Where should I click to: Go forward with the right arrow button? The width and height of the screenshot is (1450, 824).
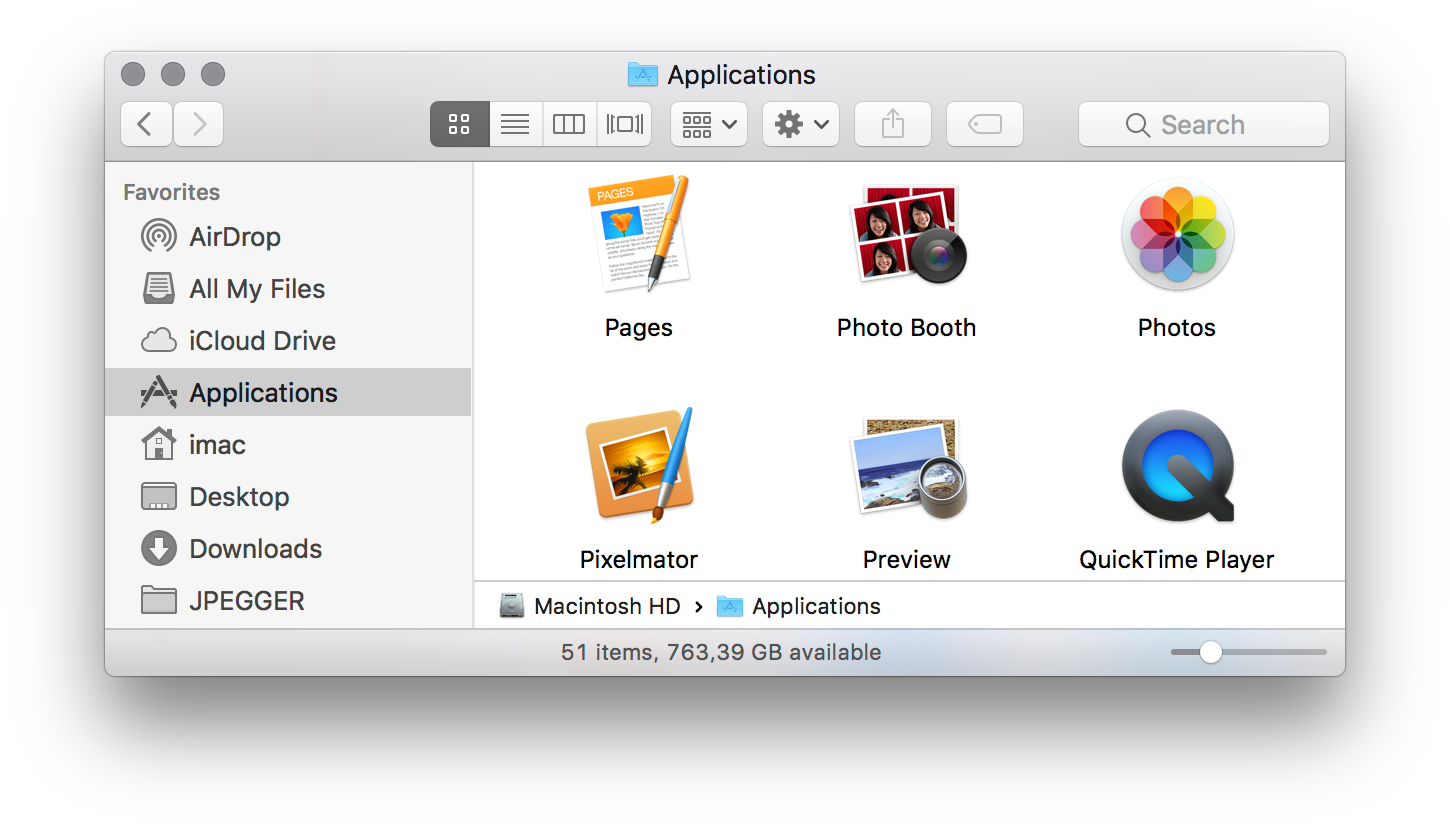[198, 124]
